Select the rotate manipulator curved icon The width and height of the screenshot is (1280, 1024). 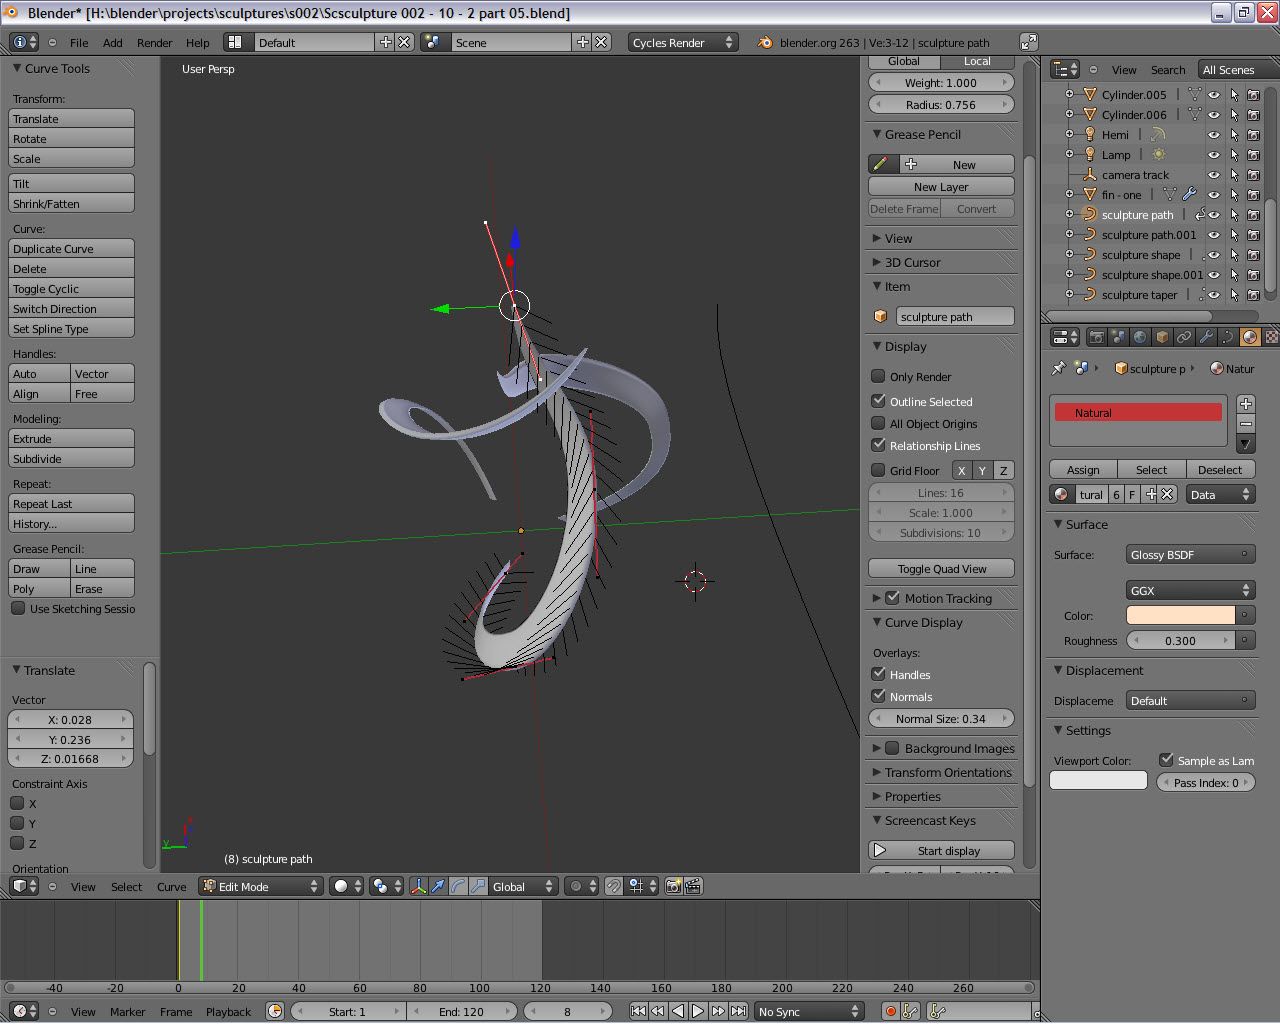pos(458,886)
